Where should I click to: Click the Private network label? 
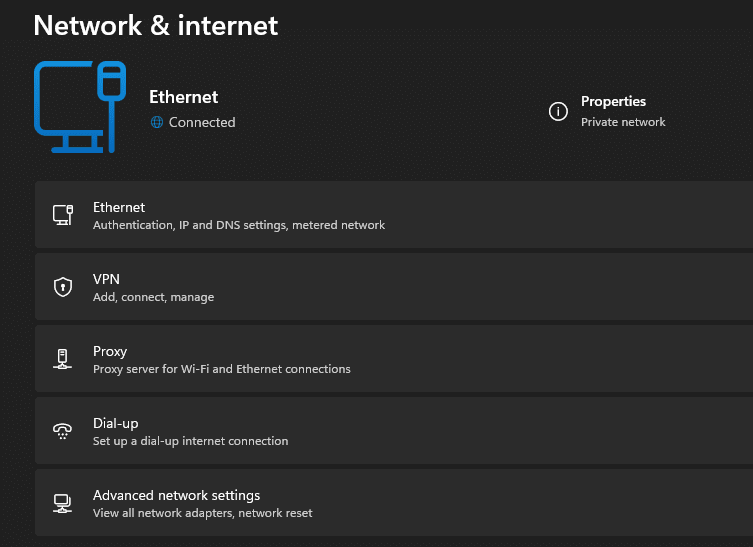[623, 122]
